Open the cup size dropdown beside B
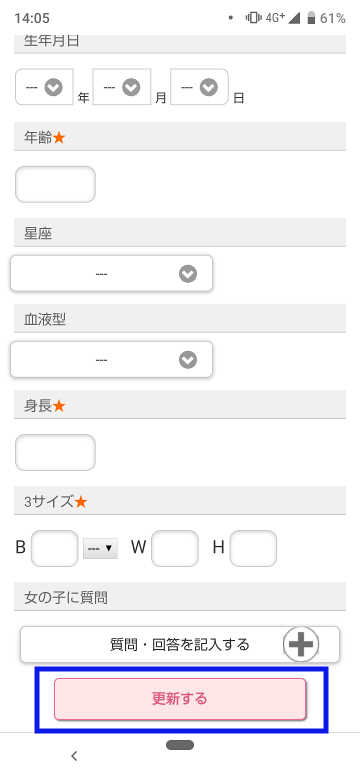 (100, 548)
